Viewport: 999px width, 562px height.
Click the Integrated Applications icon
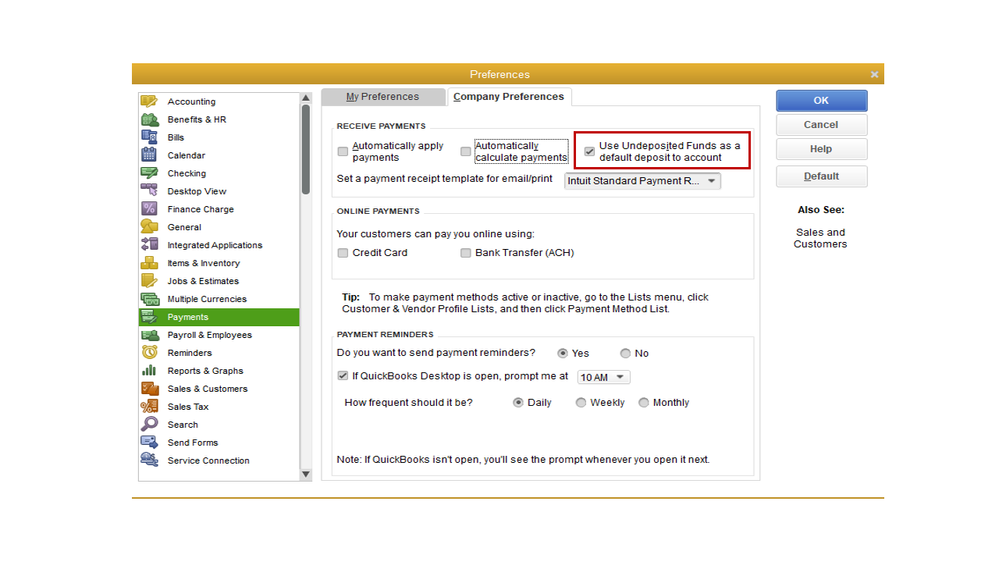point(149,245)
